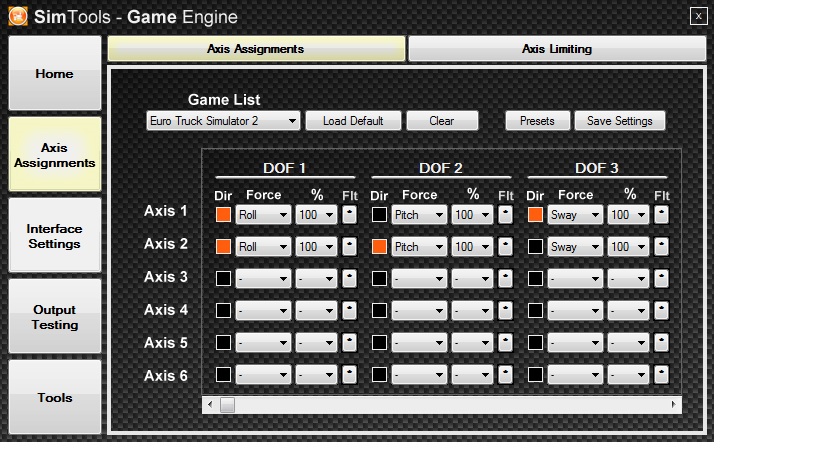This screenshot has height=460, width=816.
Task: Click the SimTools logo icon in title bar
Action: click(17, 17)
